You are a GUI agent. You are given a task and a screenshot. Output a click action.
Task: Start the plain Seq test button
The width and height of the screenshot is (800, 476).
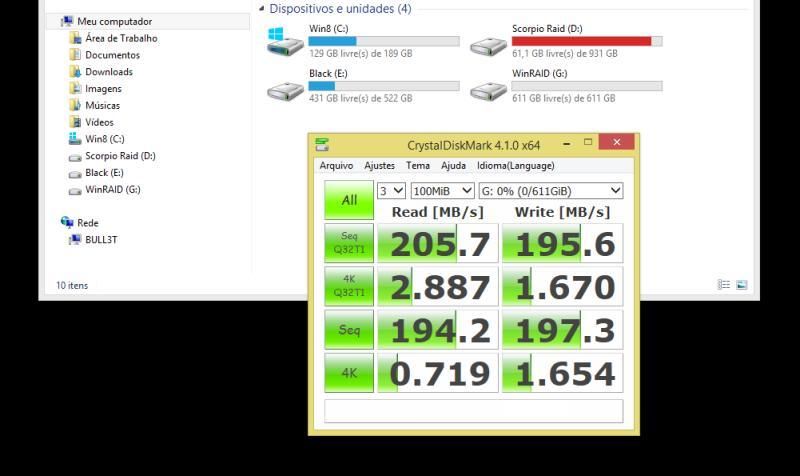[x=349, y=330]
